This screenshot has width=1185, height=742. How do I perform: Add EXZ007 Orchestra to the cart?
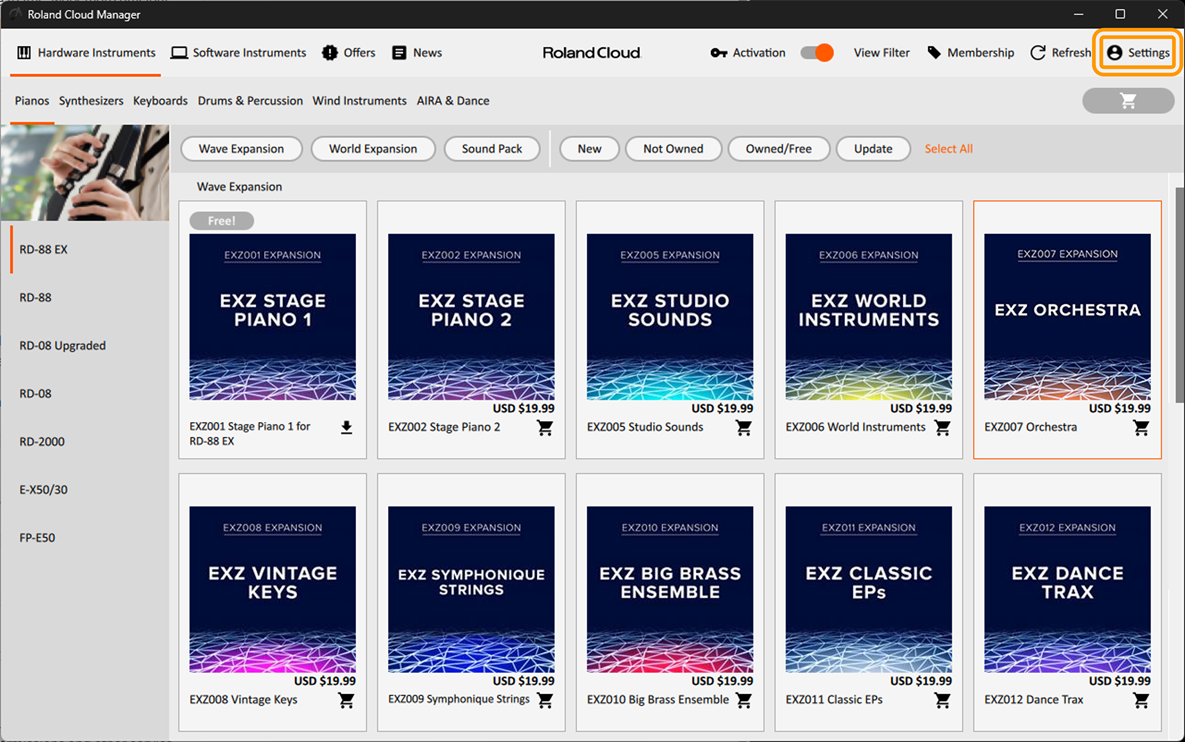(x=1141, y=428)
